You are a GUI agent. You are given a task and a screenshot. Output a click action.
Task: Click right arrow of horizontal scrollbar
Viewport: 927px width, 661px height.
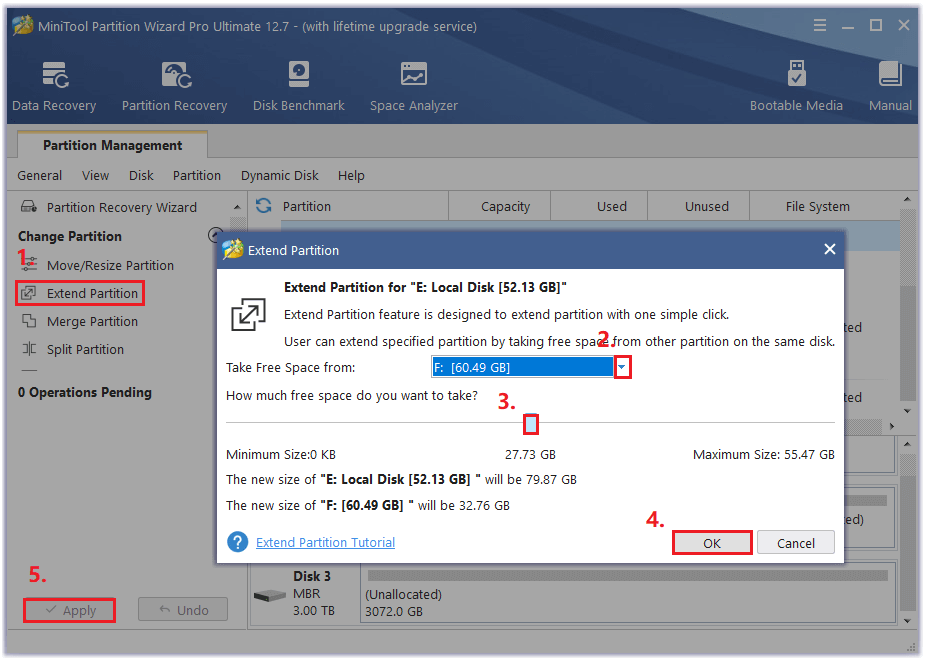click(892, 426)
